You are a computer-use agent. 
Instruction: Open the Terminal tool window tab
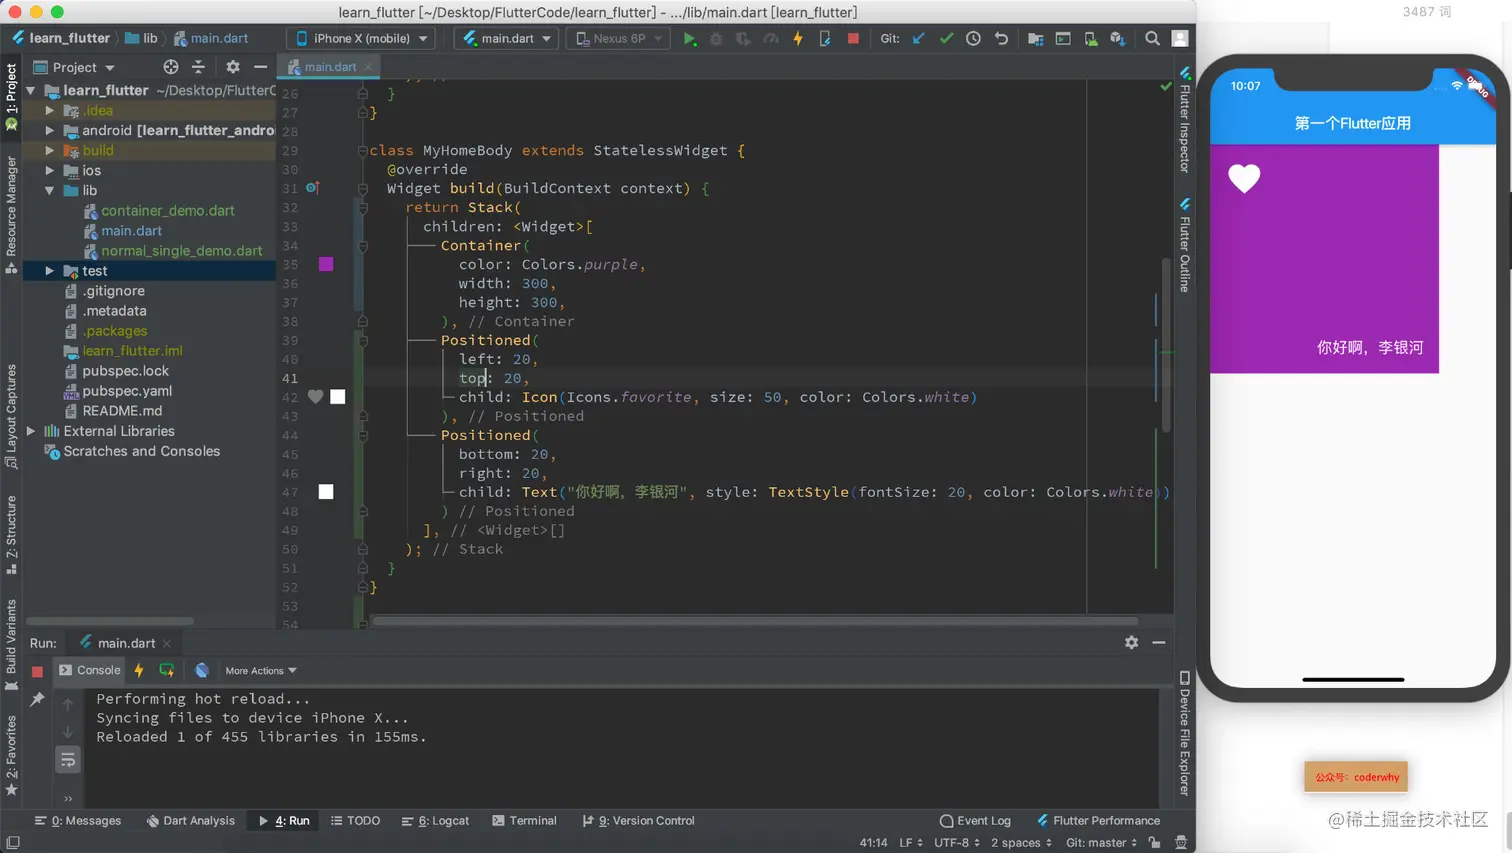pos(524,821)
